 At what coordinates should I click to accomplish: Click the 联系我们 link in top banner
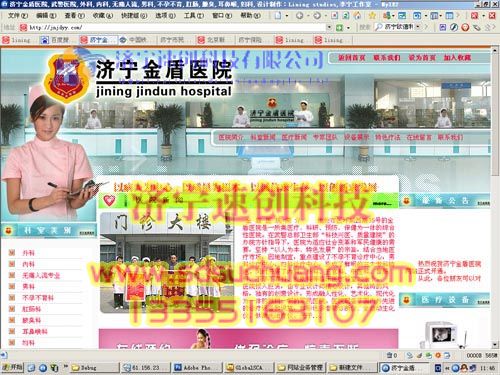tap(387, 58)
